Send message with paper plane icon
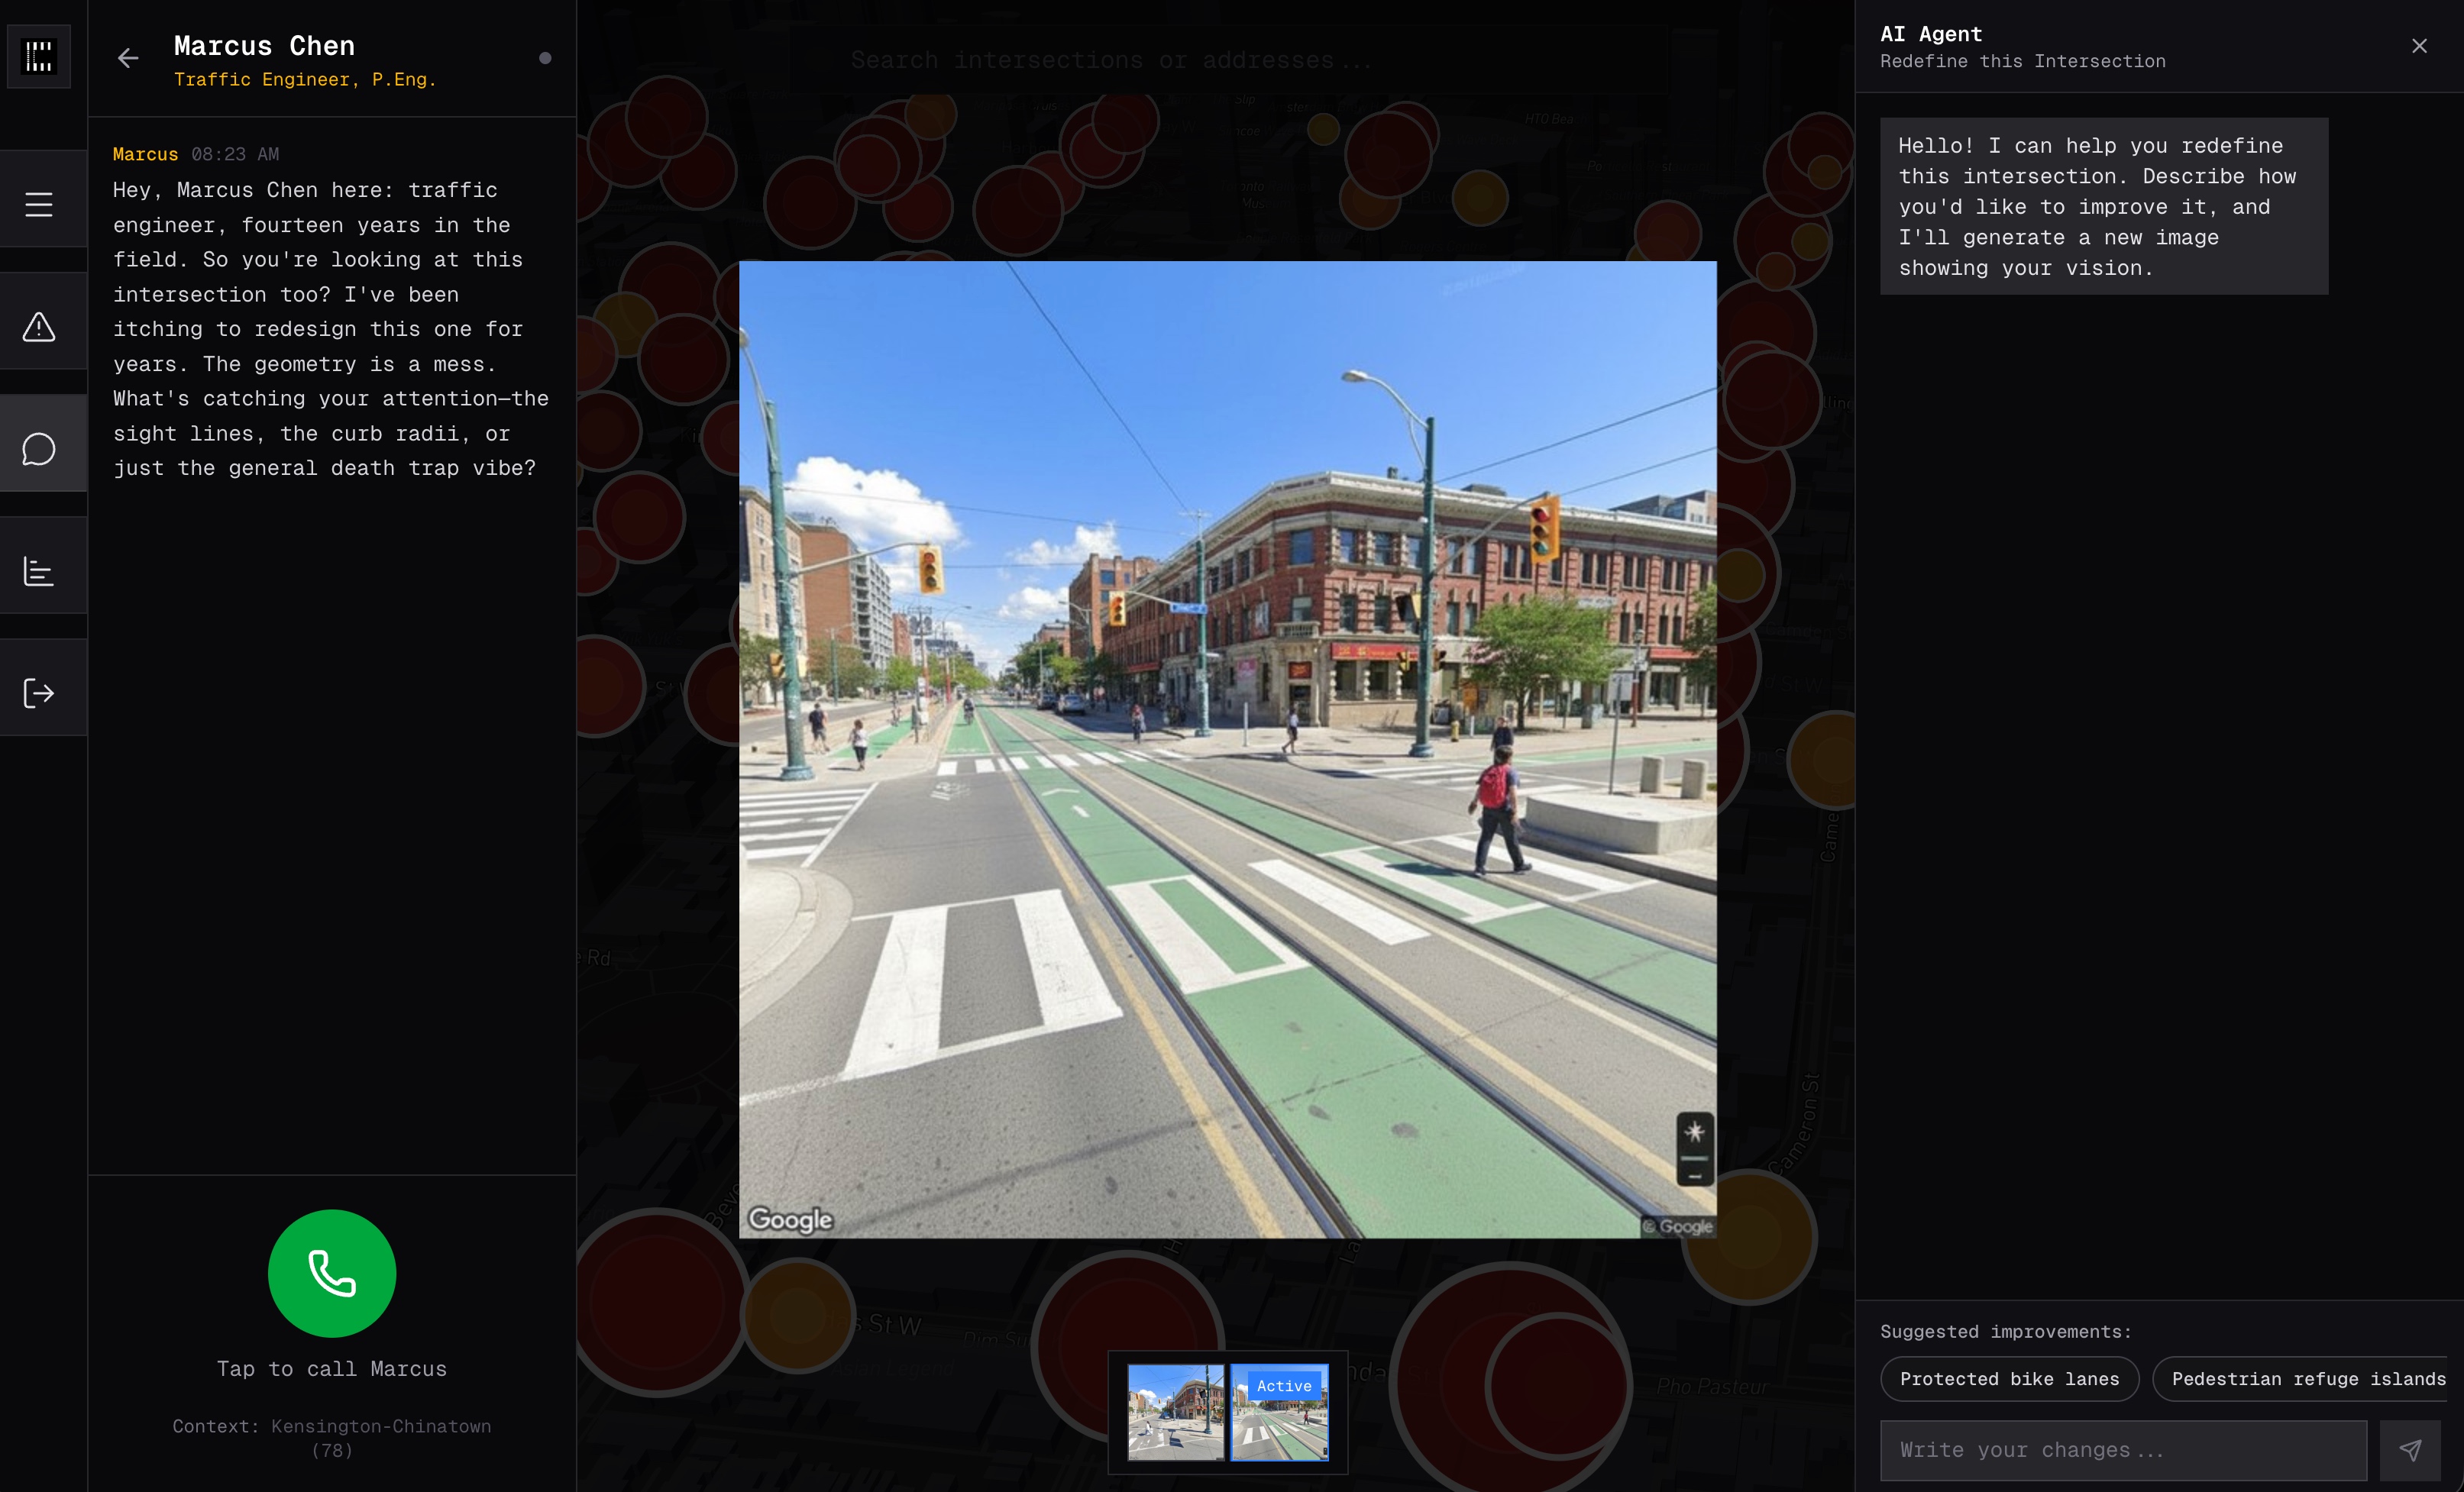The height and width of the screenshot is (1492, 2464). click(x=2410, y=1450)
